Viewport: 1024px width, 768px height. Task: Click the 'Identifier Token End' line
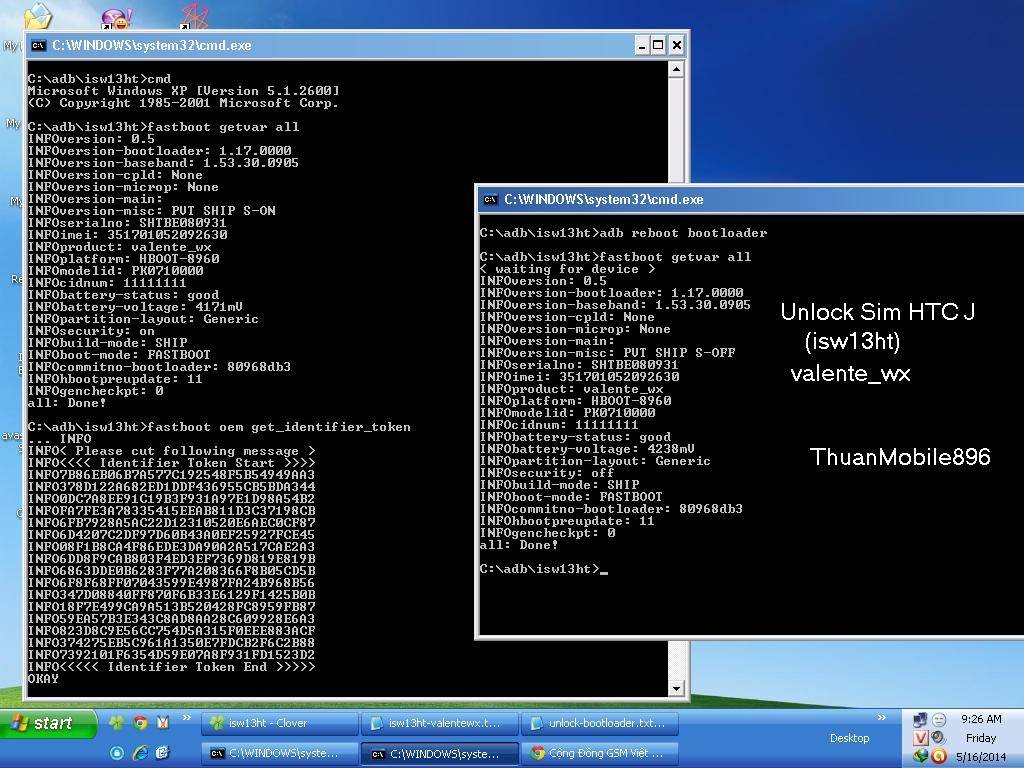pyautogui.click(x=171, y=667)
